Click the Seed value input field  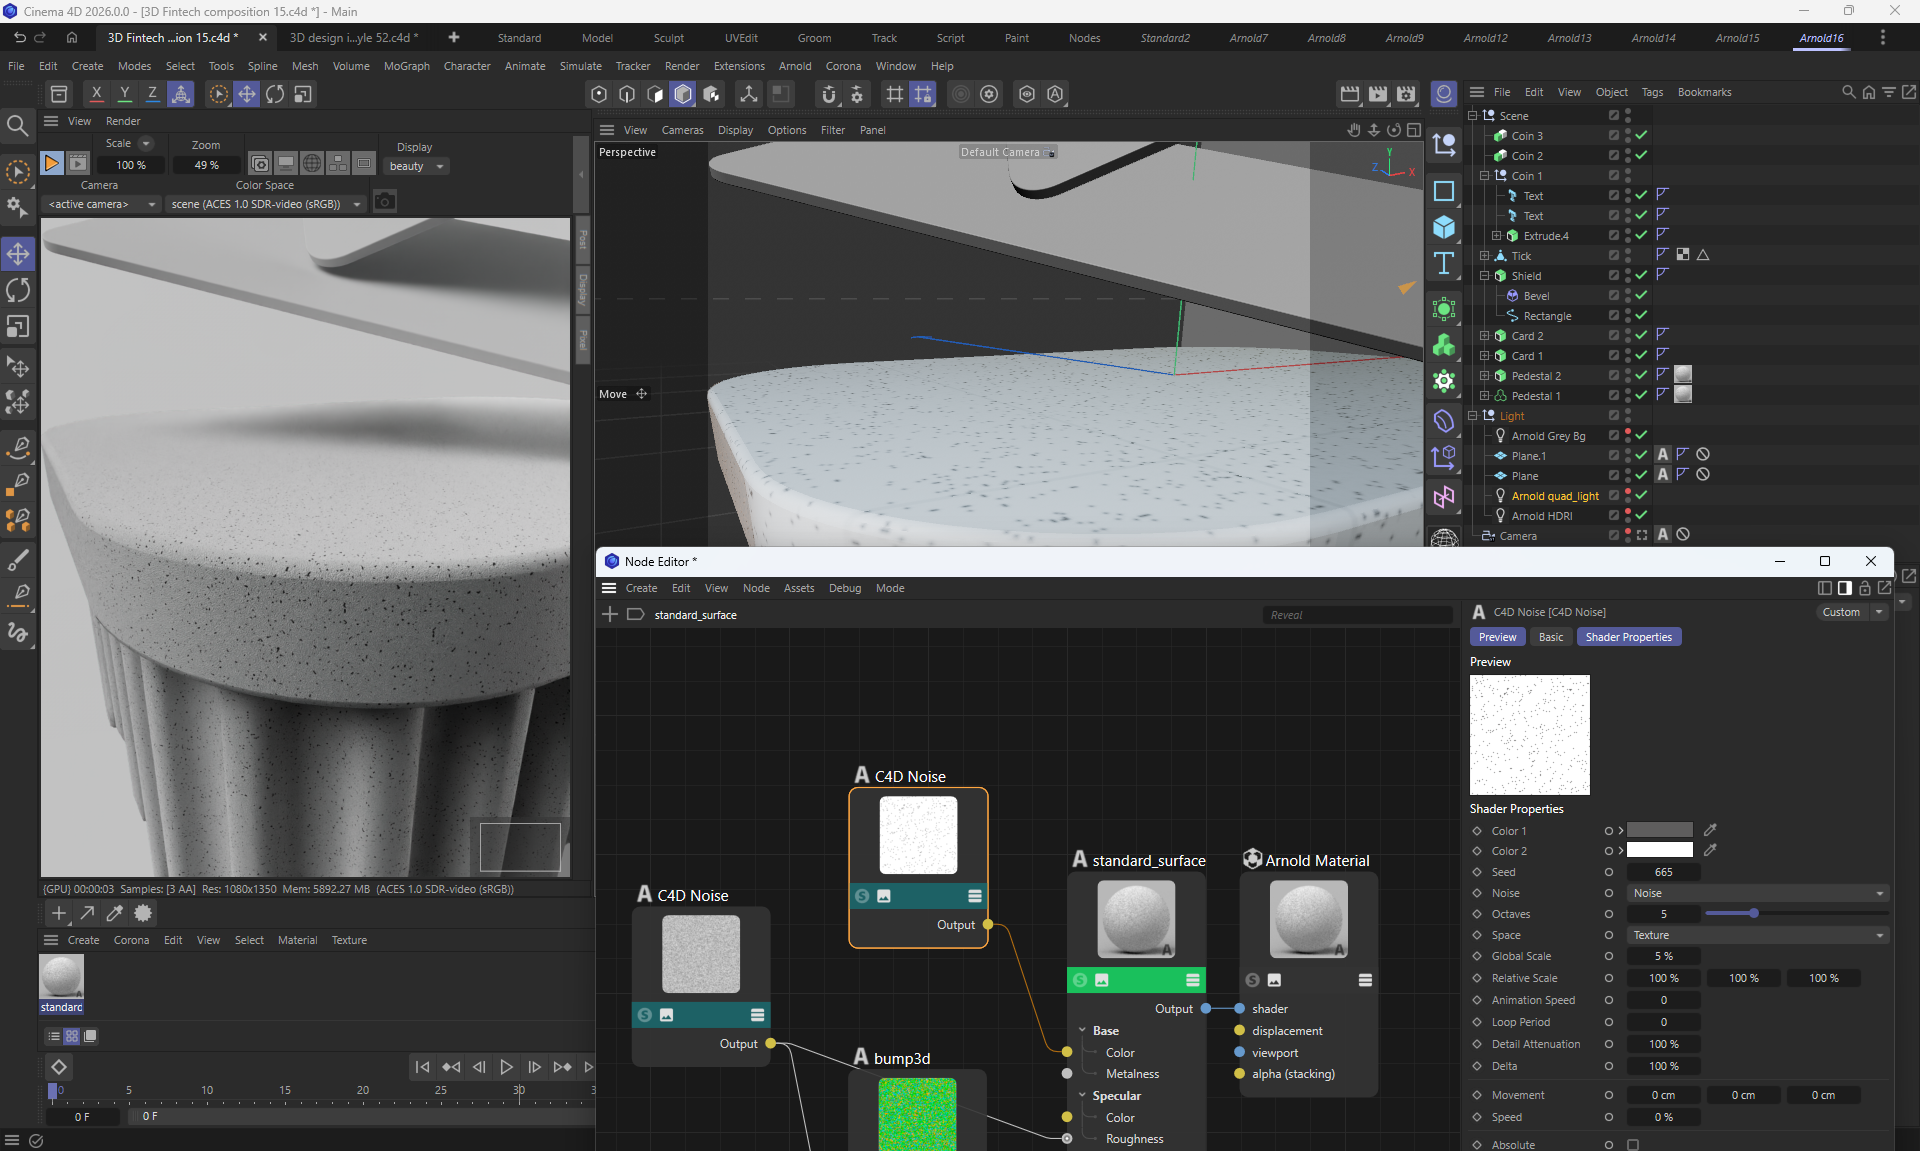pos(1663,872)
